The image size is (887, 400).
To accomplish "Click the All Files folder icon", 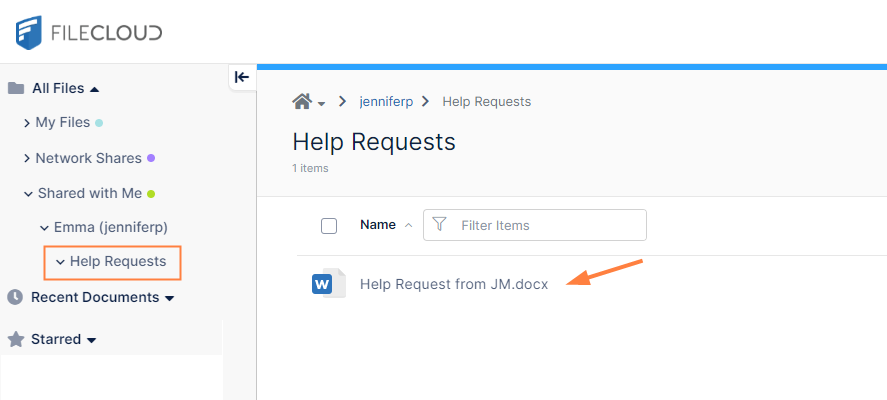I will tap(16, 88).
